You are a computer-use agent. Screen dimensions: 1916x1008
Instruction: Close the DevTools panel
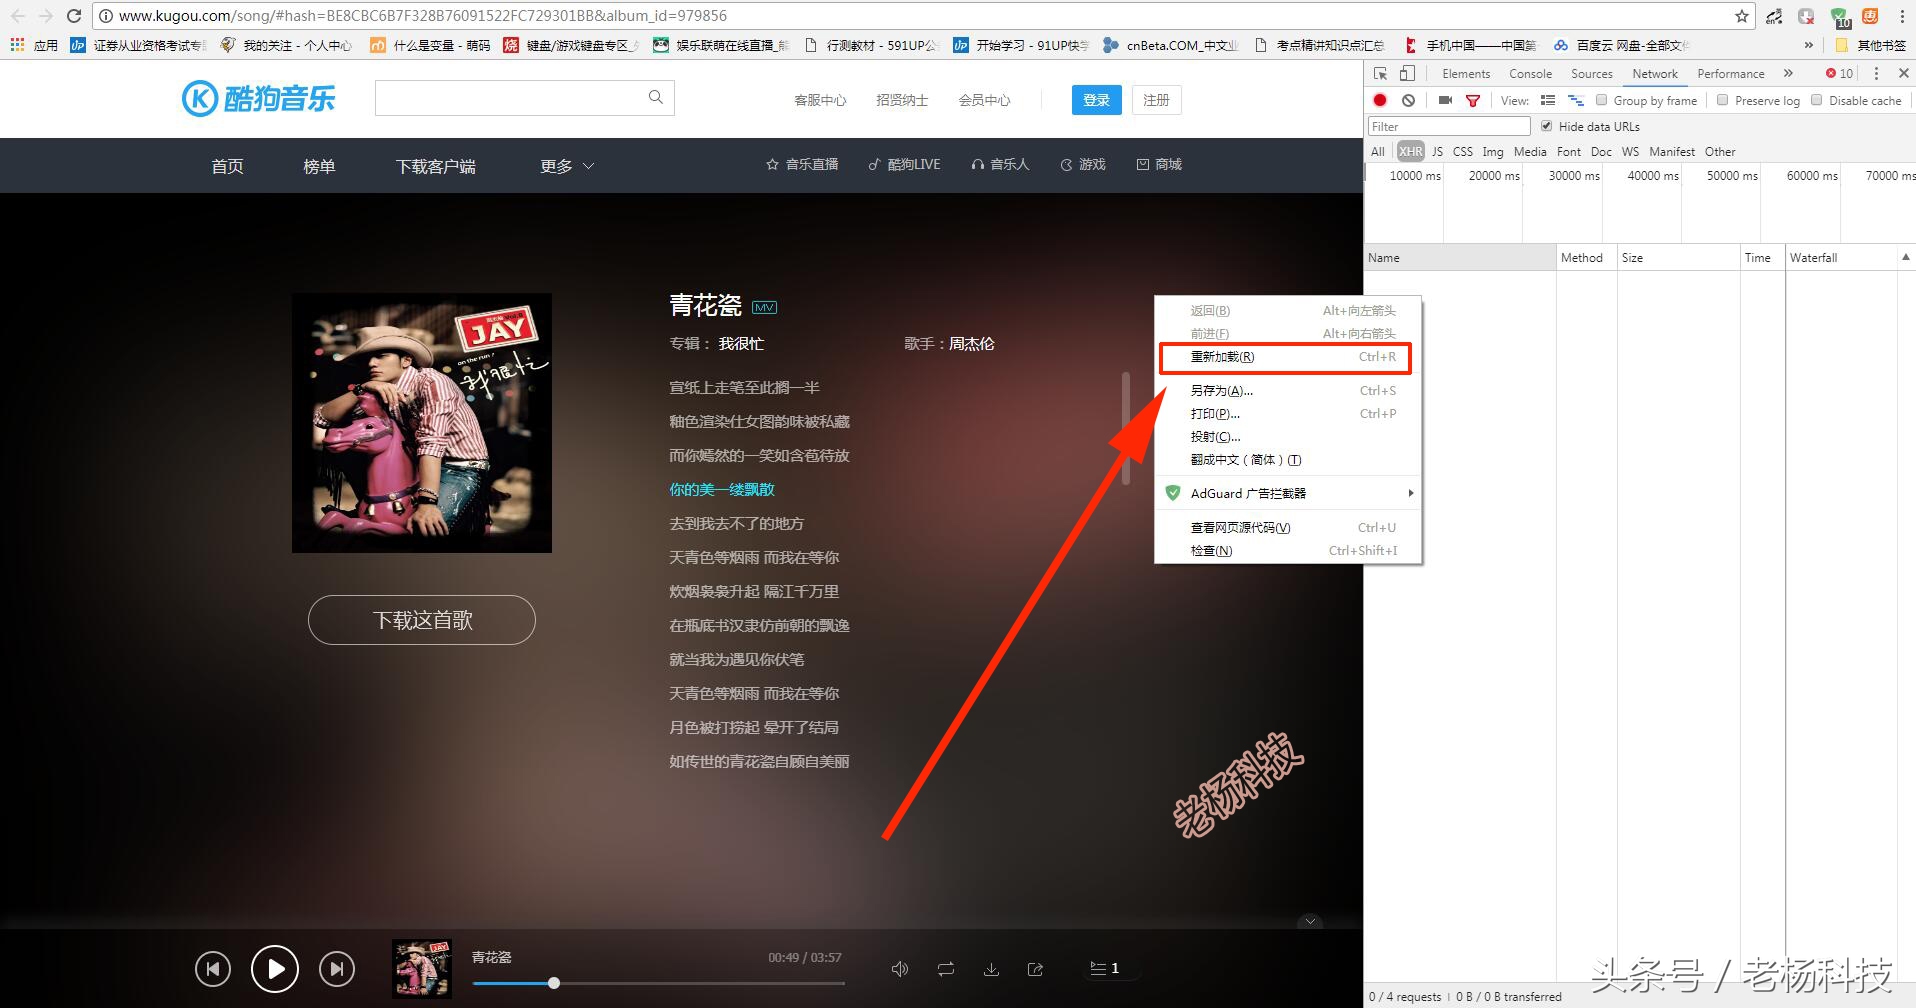click(1904, 73)
